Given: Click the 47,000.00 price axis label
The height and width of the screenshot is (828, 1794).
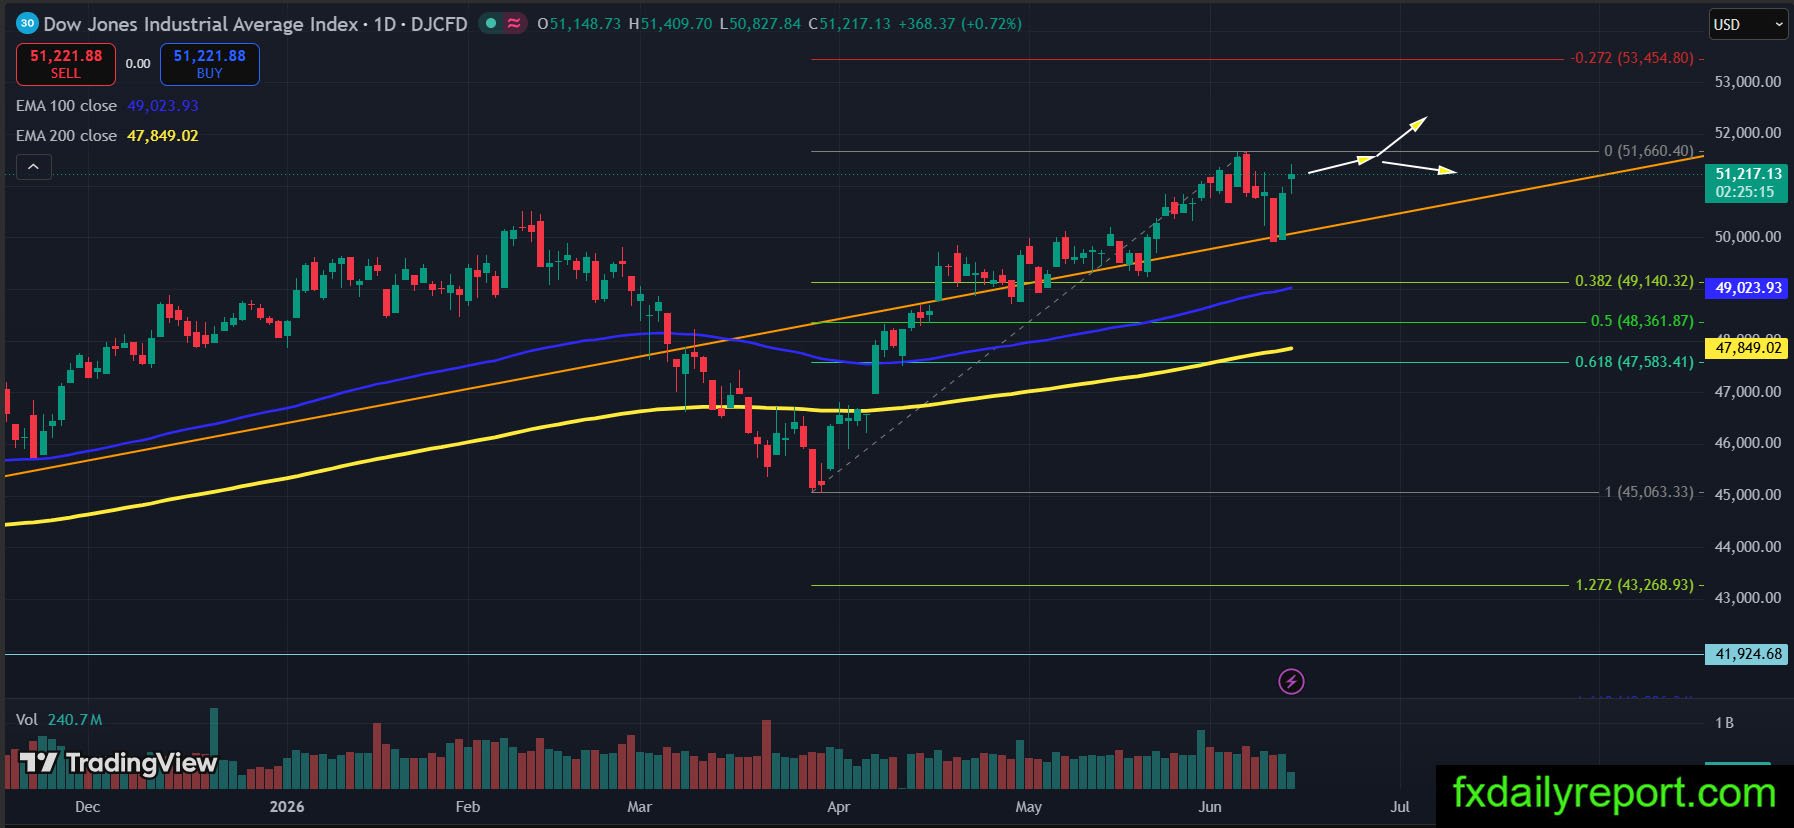Looking at the screenshot, I should (x=1748, y=392).
